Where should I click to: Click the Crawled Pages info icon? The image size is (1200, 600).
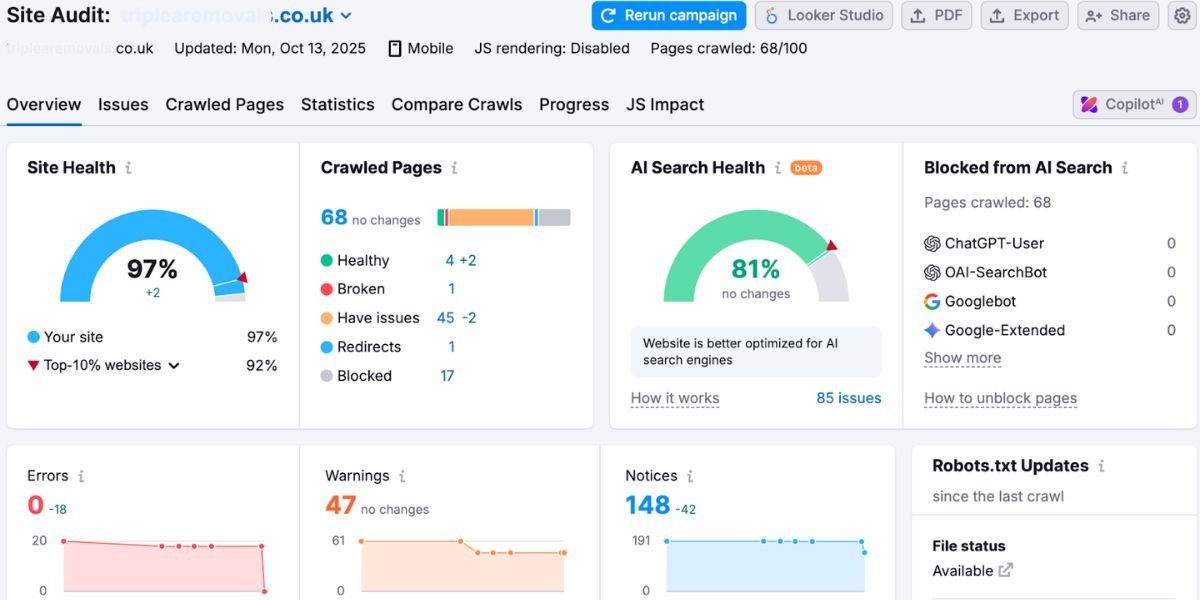click(x=454, y=168)
